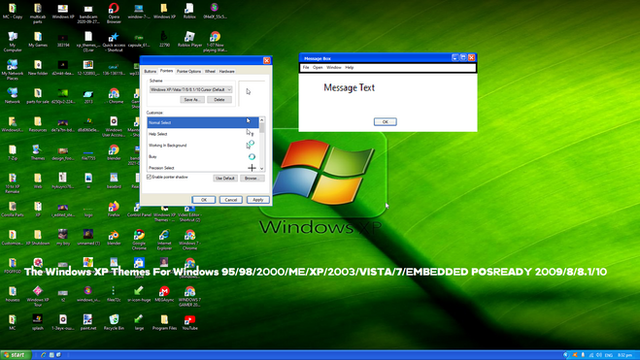Open Help menu in Message Box
Image resolution: width=640 pixels, height=360 pixels.
coord(349,67)
